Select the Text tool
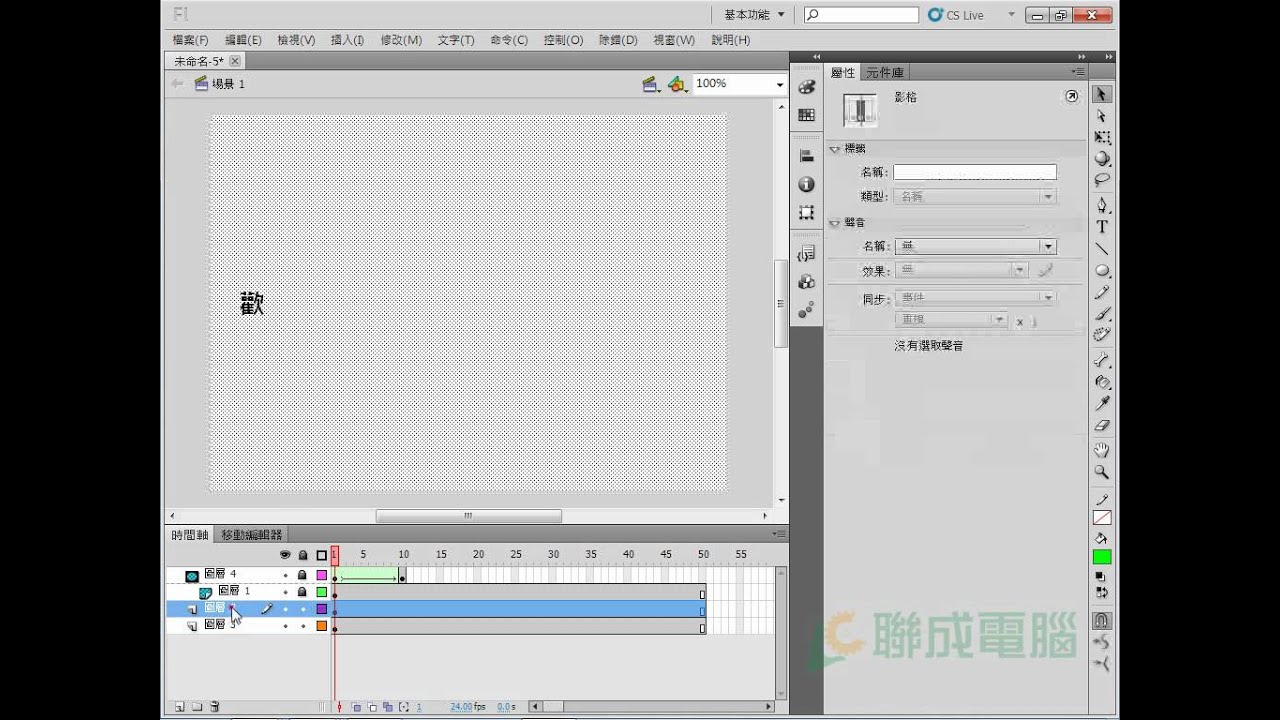 pyautogui.click(x=1101, y=227)
